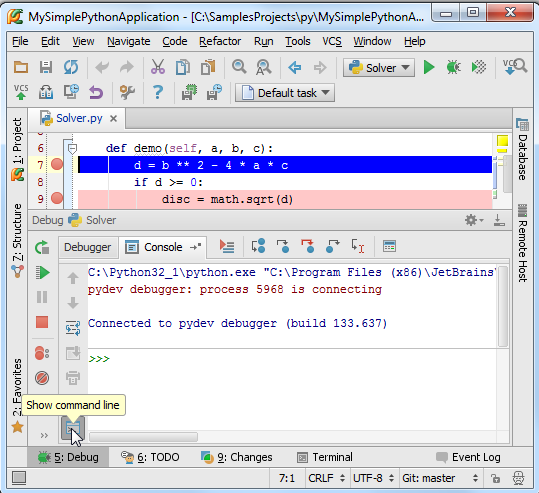Viewport: 539px width, 493px height.
Task: Toggle Show command line button
Action: click(x=73, y=428)
